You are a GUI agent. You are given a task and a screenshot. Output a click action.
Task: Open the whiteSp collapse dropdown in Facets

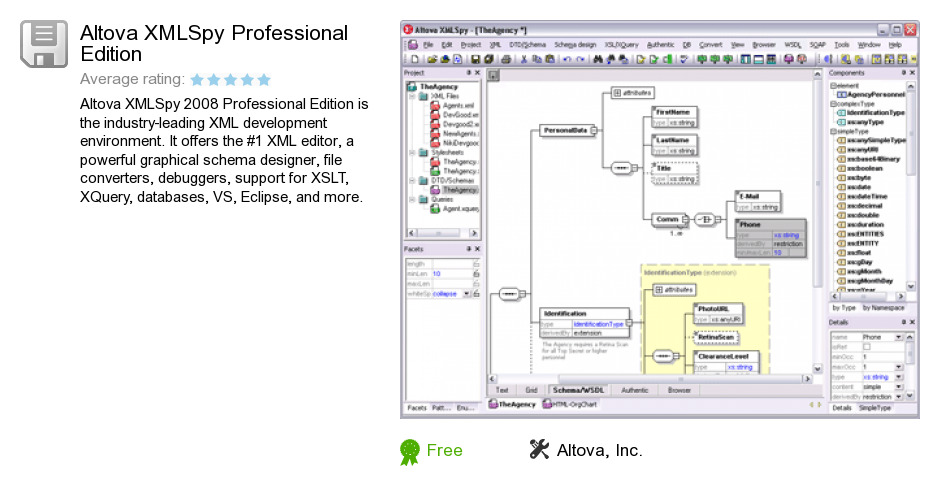(x=466, y=294)
